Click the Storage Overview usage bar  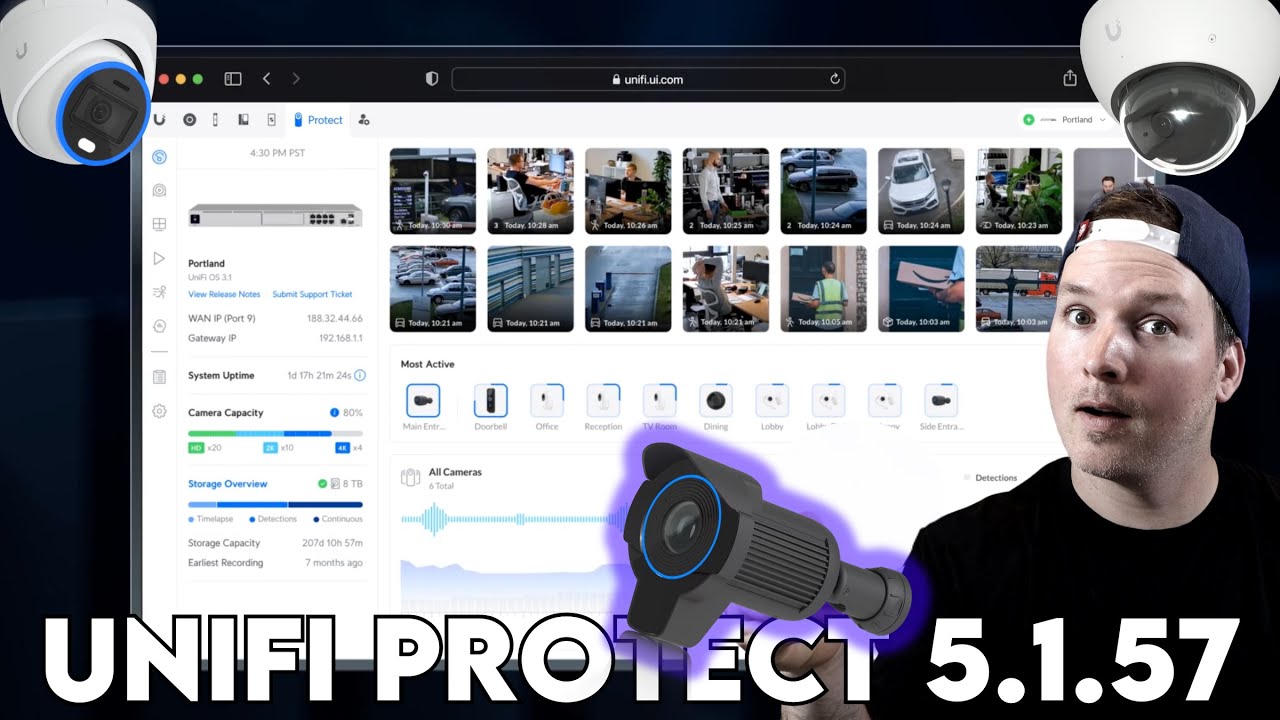[x=275, y=505]
